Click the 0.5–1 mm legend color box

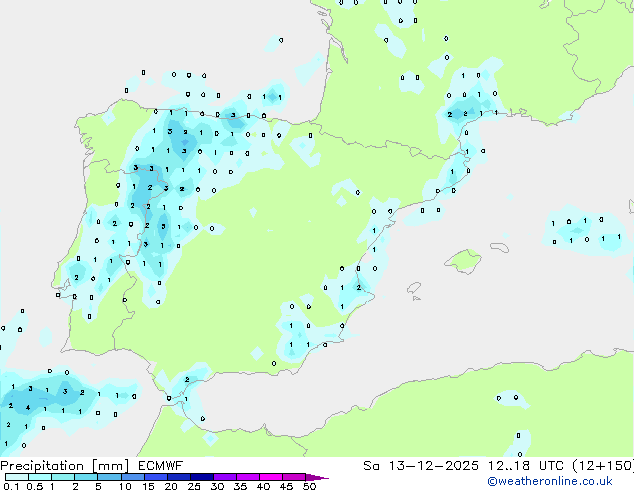40,477
